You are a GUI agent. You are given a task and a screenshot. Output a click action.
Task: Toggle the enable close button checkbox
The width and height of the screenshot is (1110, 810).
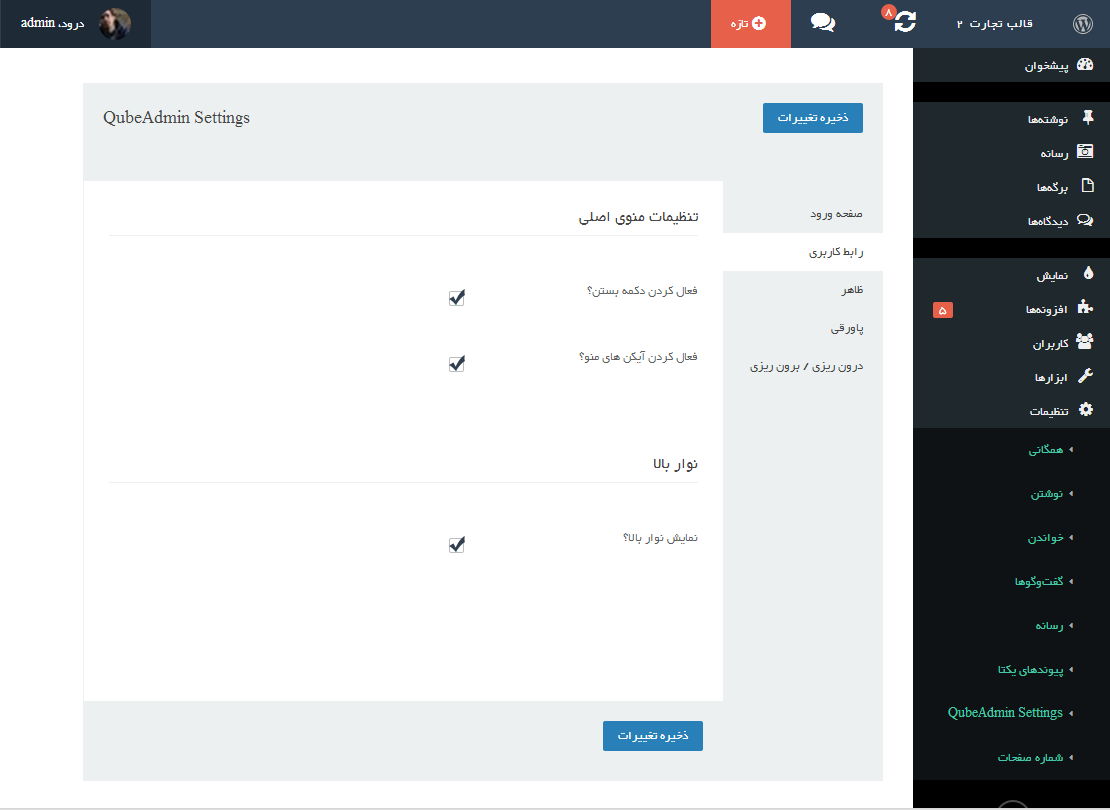457,298
